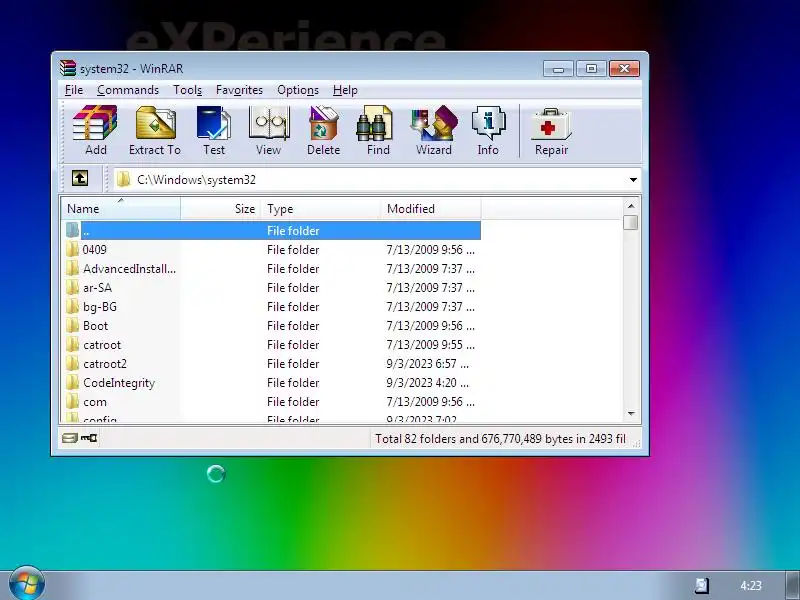Click the Test archive toolbar icon
The height and width of the screenshot is (600, 800).
[214, 123]
